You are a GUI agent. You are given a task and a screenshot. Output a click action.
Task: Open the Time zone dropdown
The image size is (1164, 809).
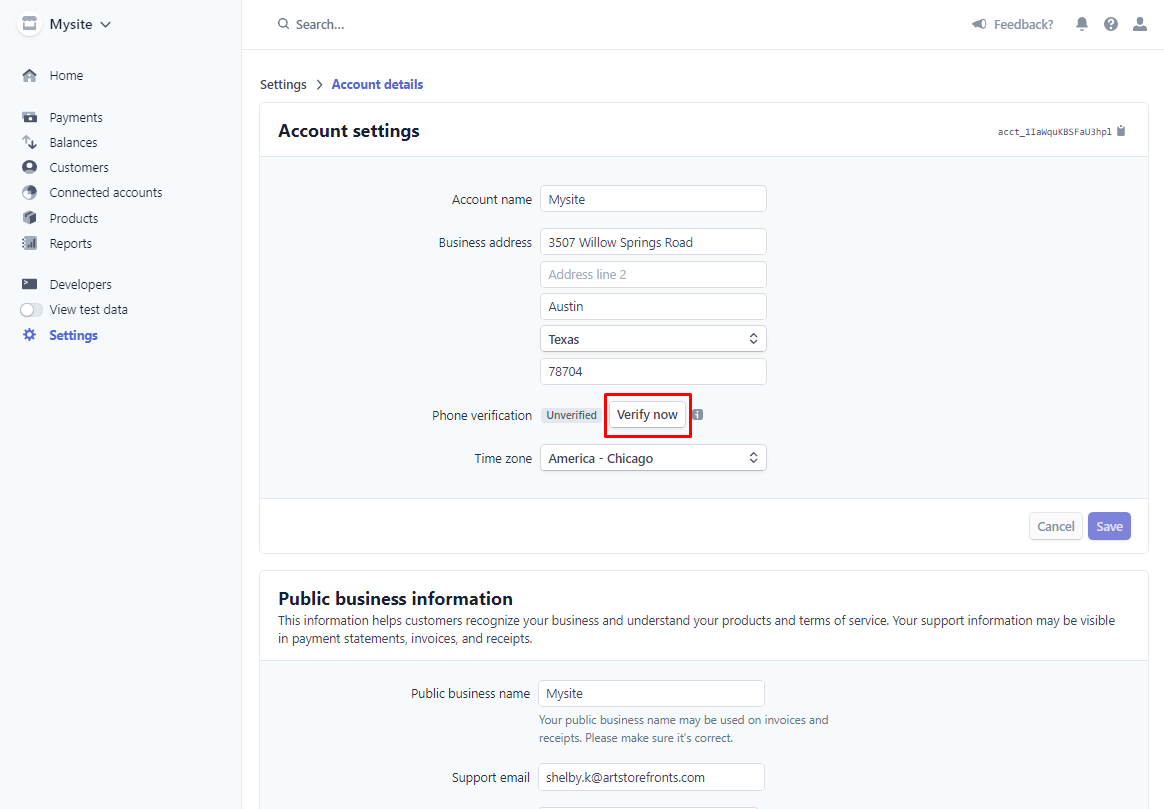[x=653, y=457]
